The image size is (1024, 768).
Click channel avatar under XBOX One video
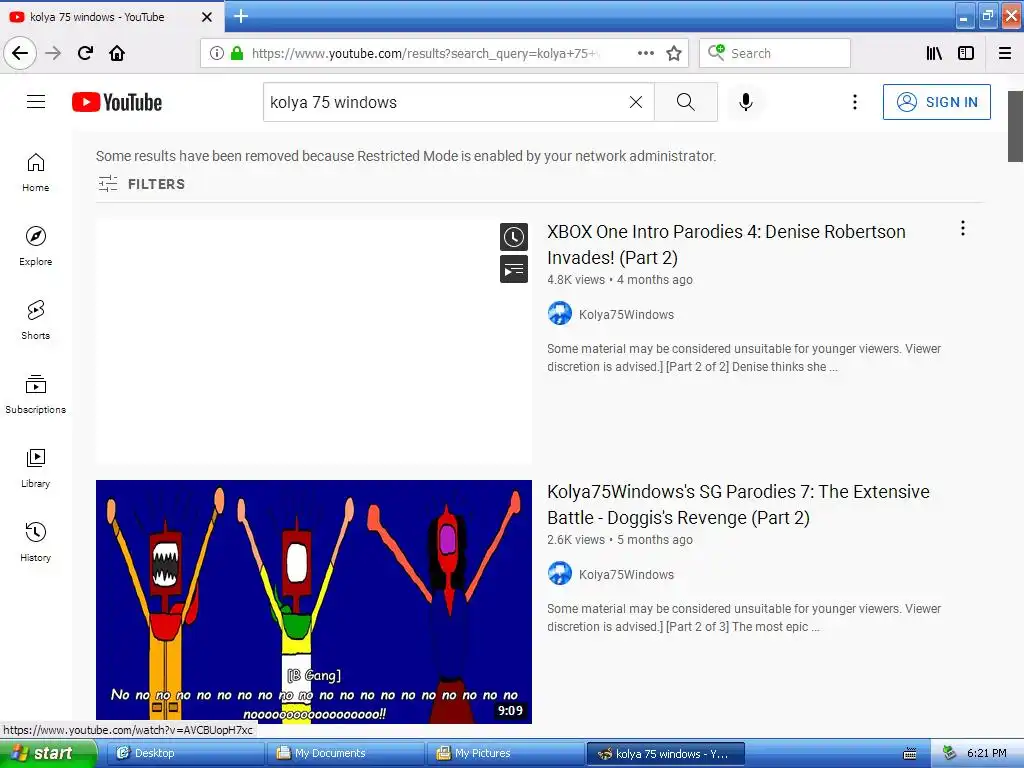click(x=560, y=313)
